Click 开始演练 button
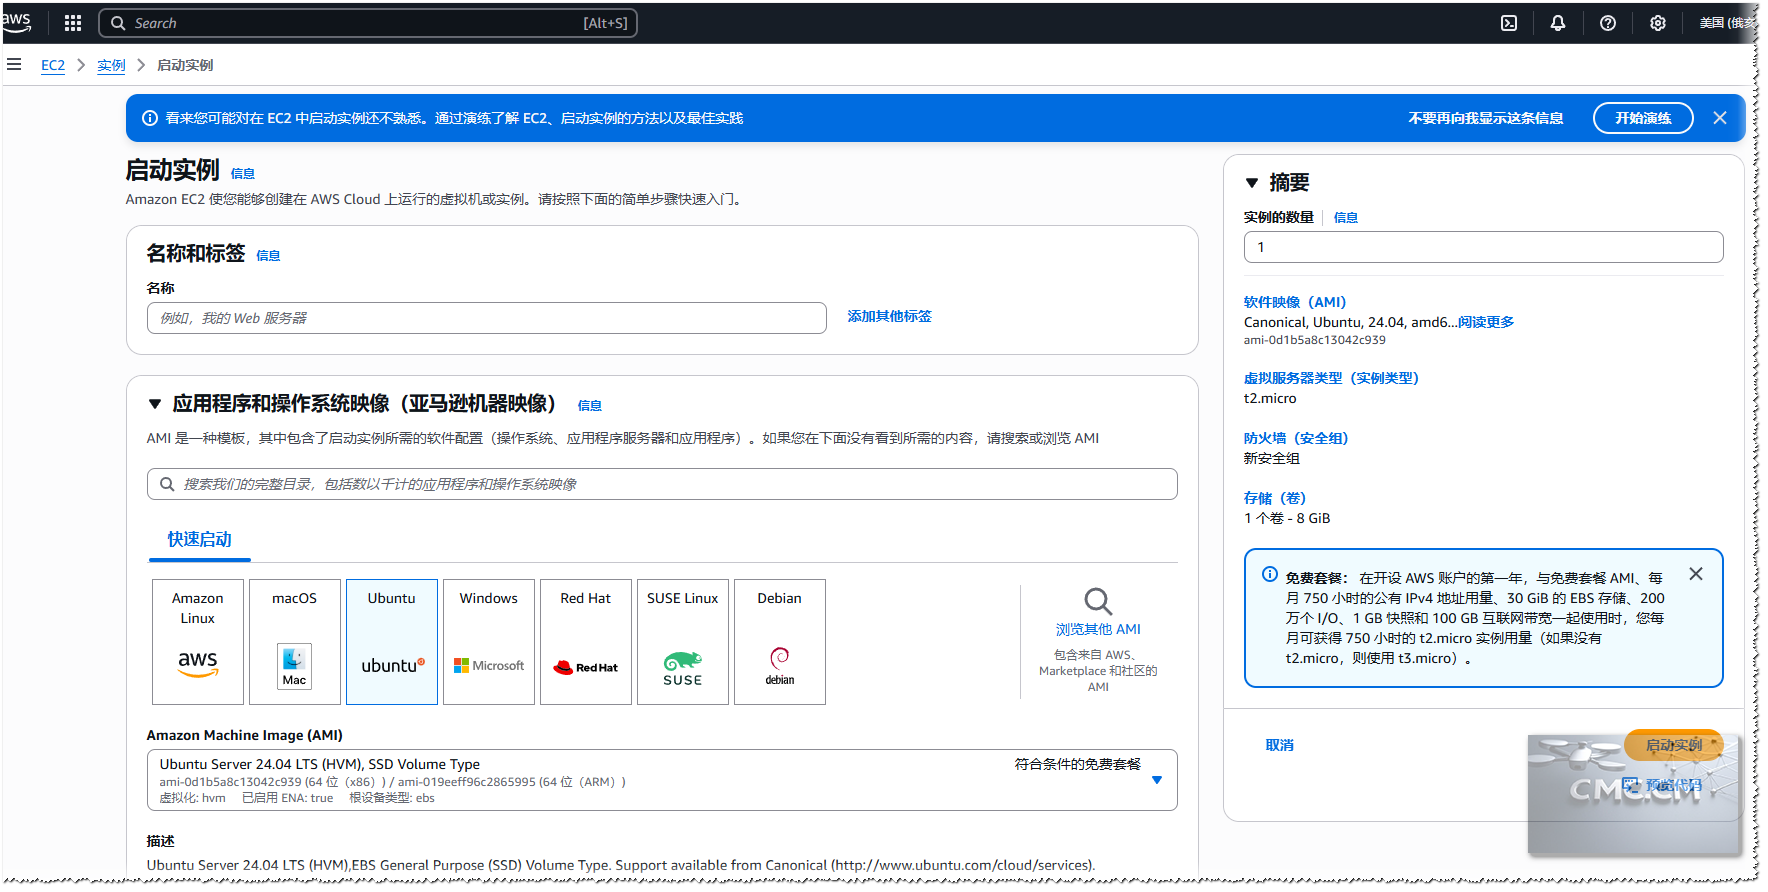Image resolution: width=1768 pixels, height=892 pixels. click(x=1643, y=118)
